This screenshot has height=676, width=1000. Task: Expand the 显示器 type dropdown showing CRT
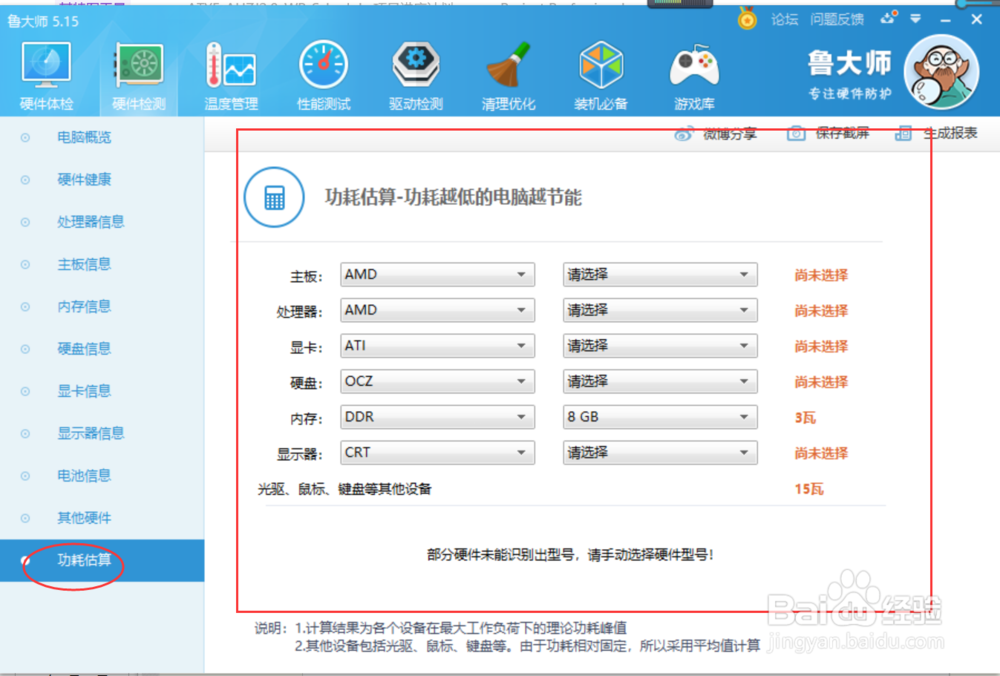point(438,453)
